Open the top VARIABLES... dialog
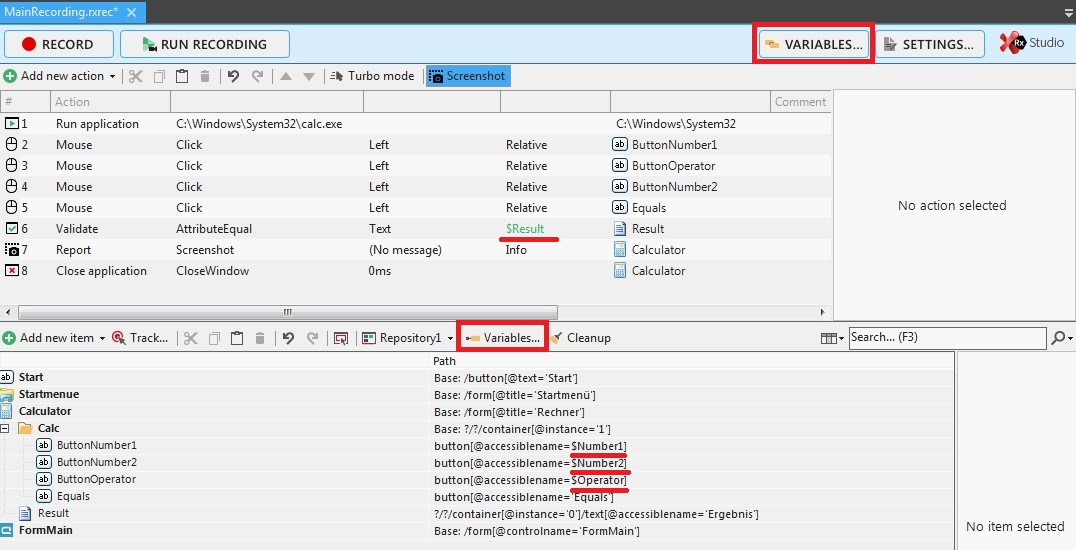This screenshot has width=1076, height=550. tap(813, 44)
